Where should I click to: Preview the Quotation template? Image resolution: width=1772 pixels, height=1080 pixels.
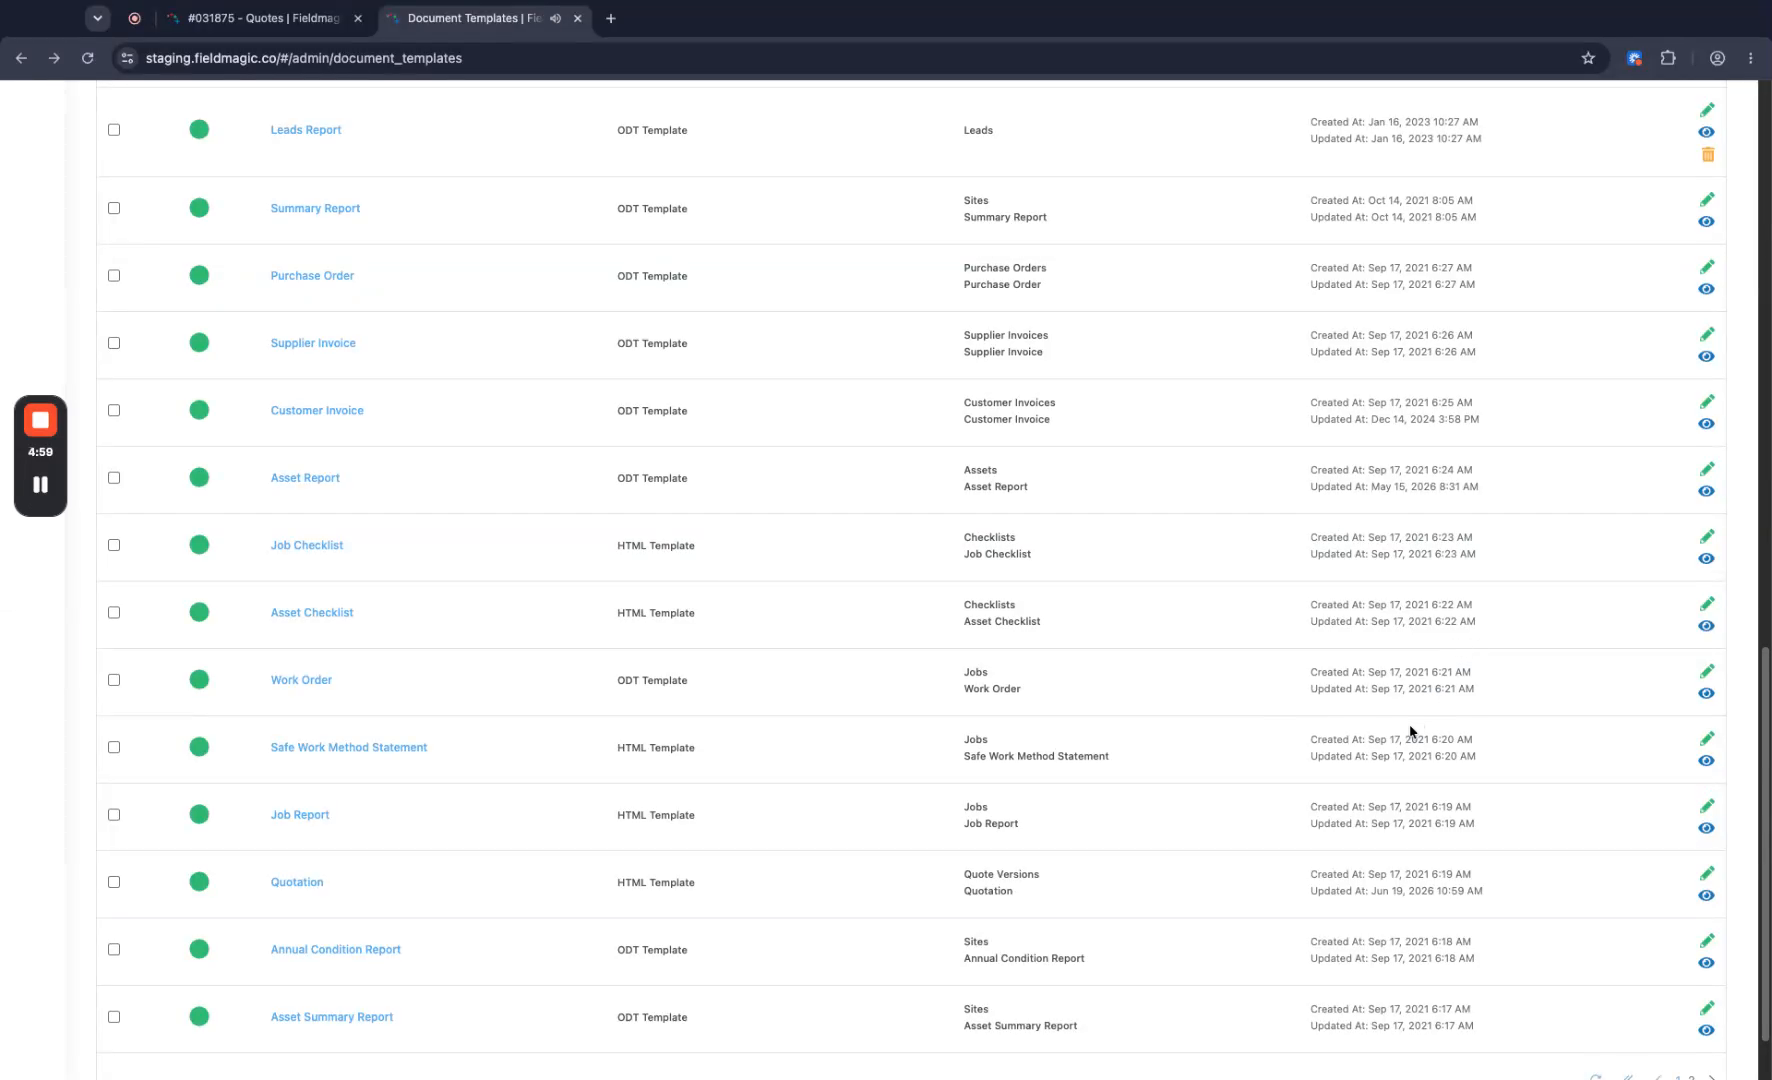[x=1706, y=895]
